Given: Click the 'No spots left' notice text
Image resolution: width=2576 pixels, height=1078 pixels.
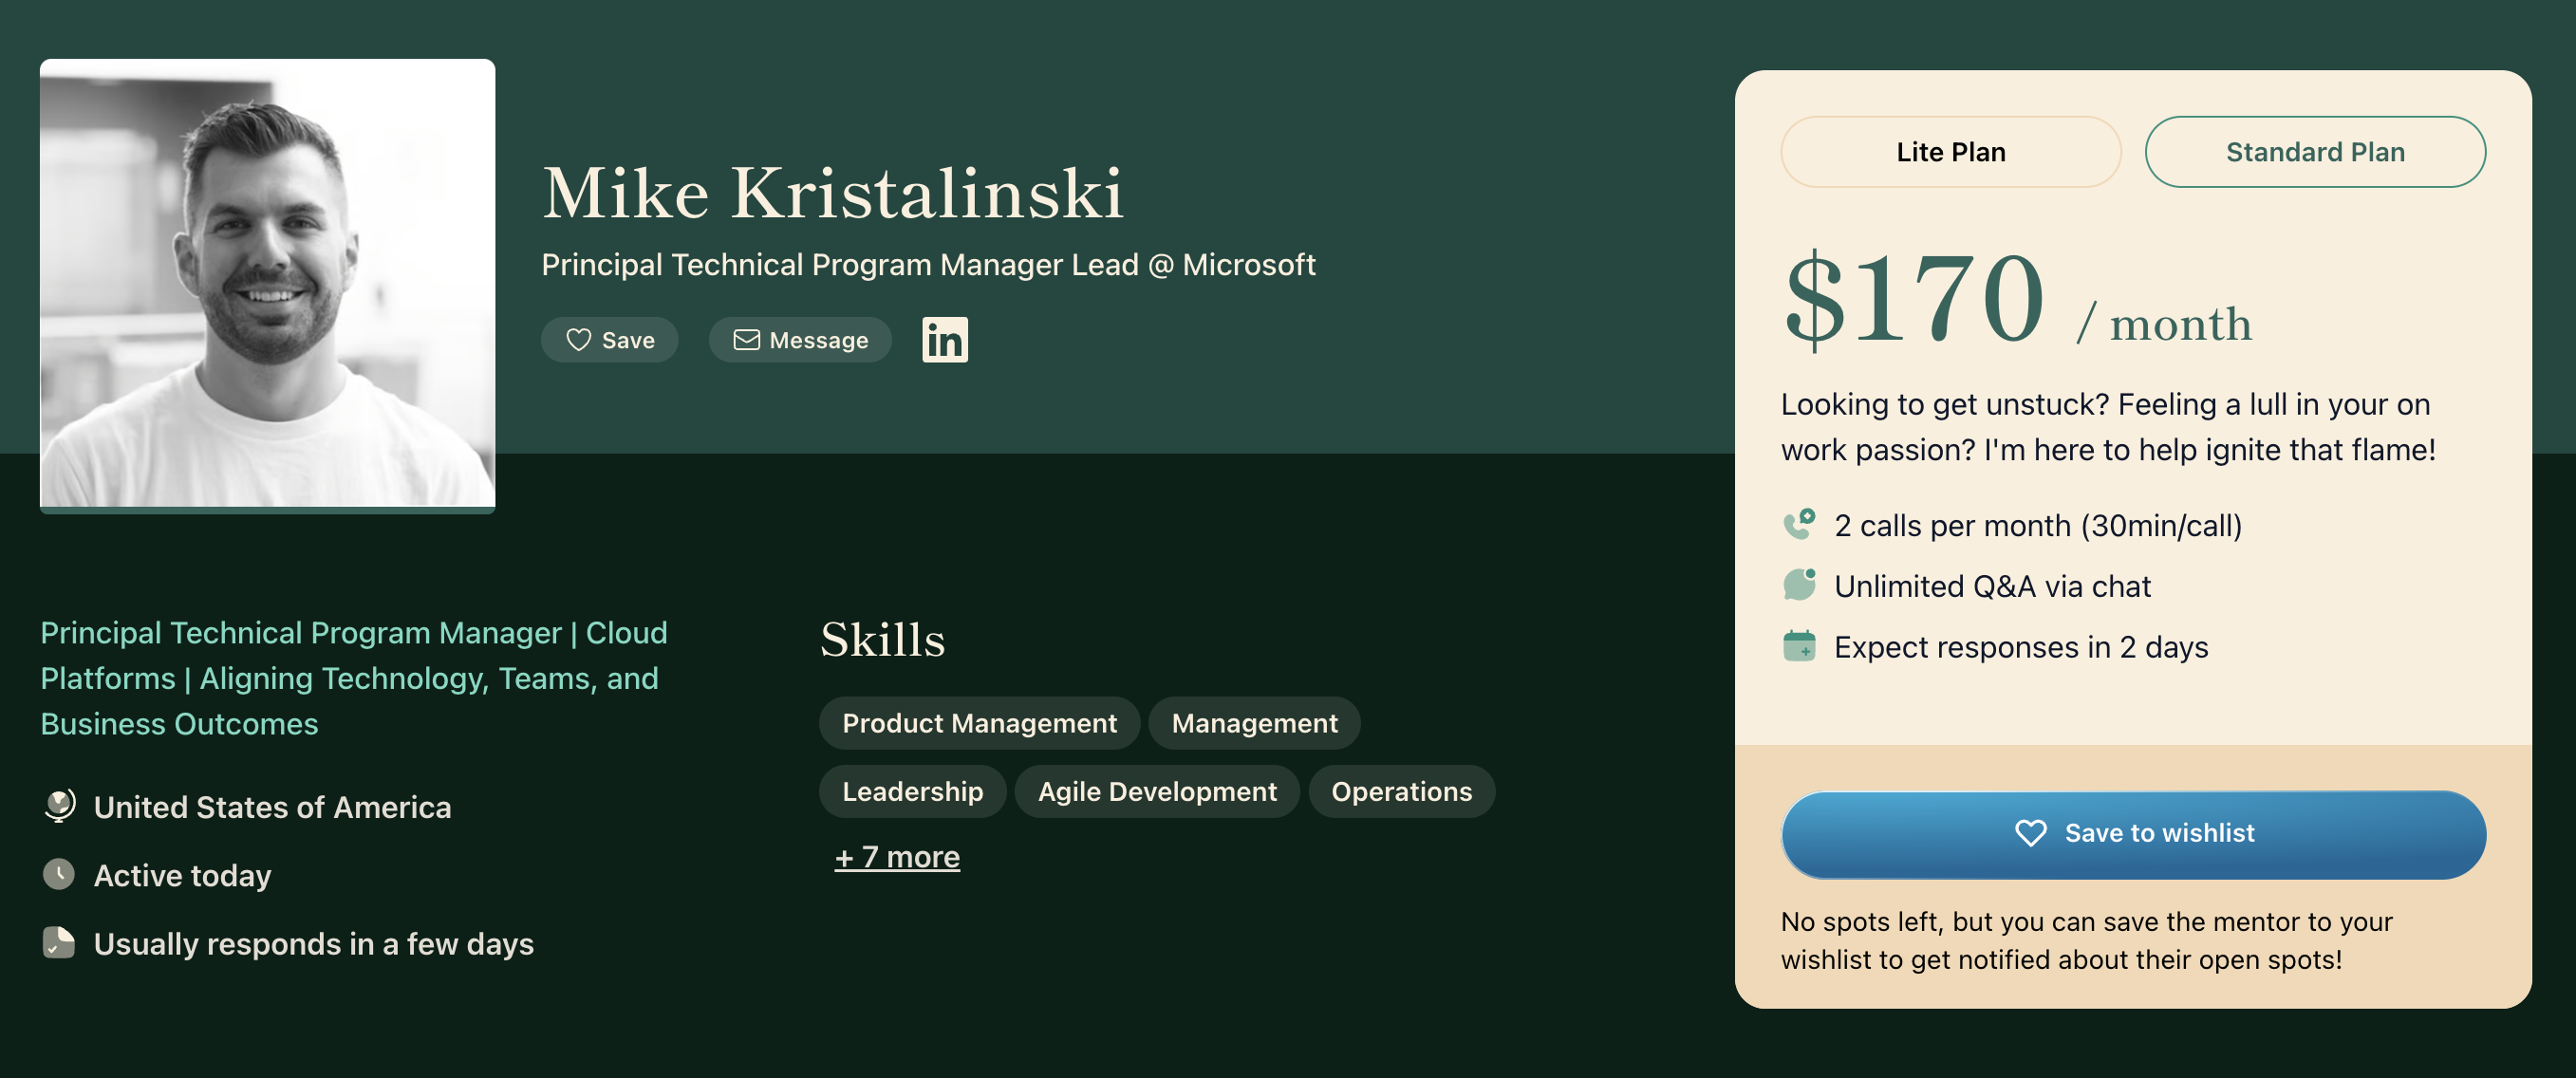Looking at the screenshot, I should (2087, 940).
